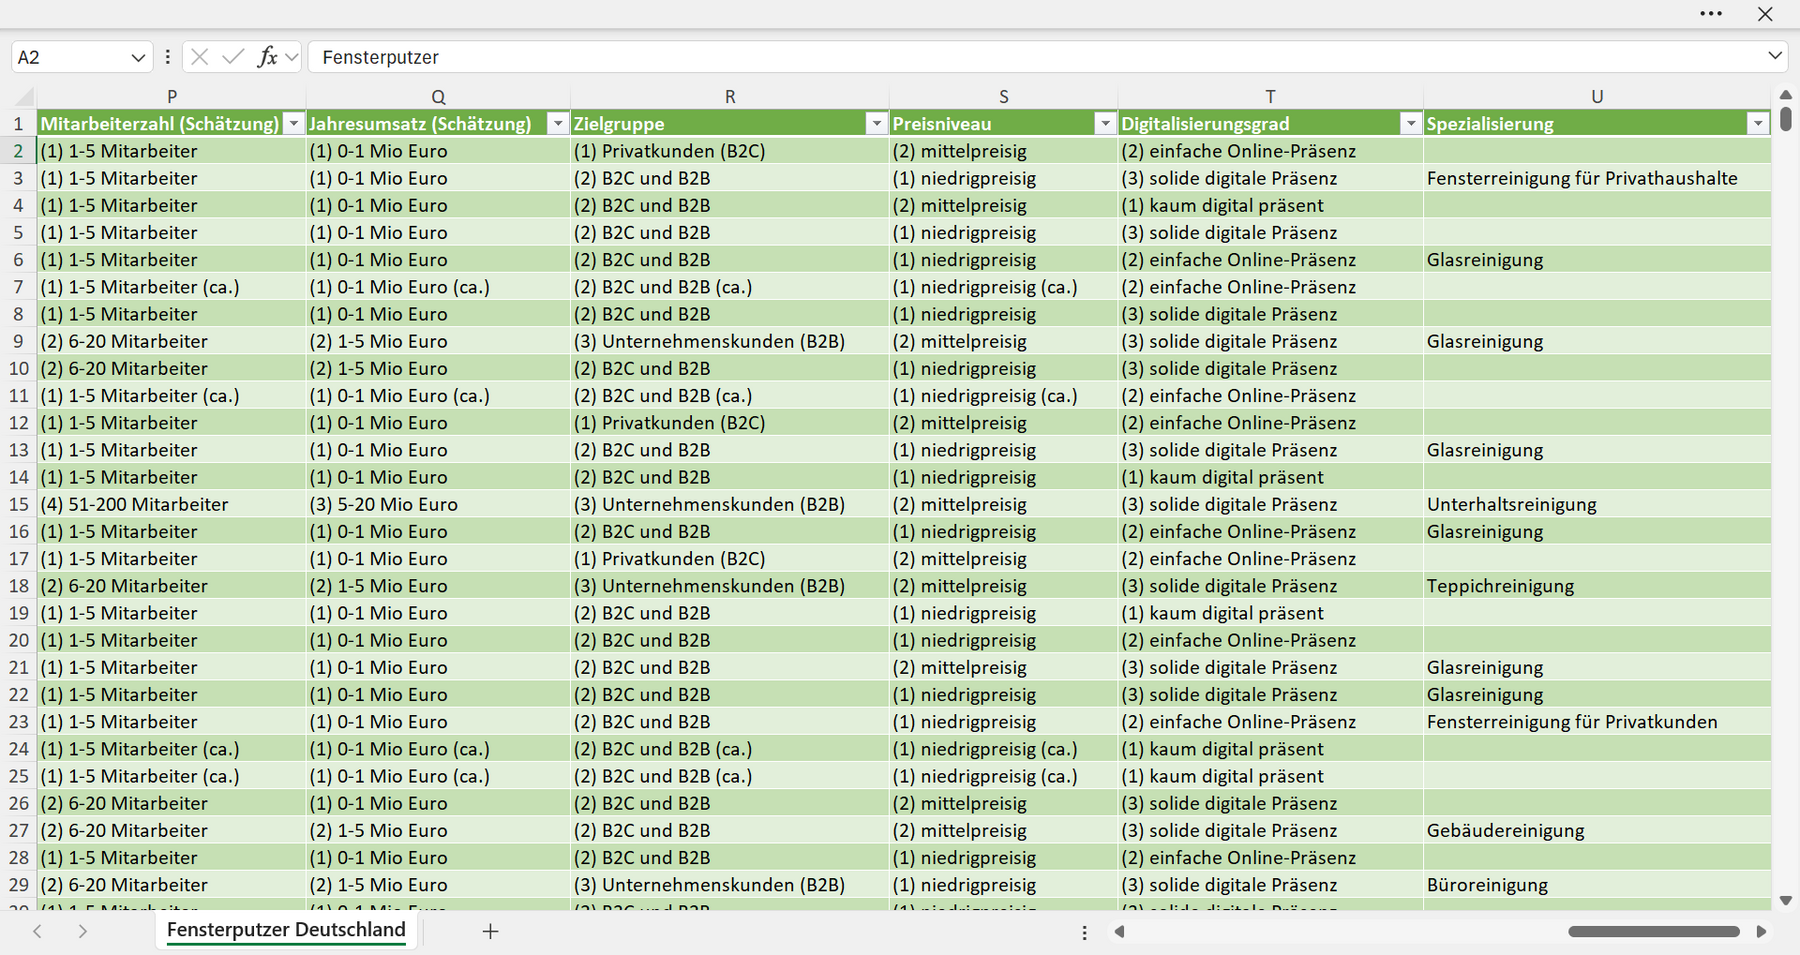Switch to Fensterputzer Deutschland sheet tab
Image resolution: width=1800 pixels, height=955 pixels.
click(x=286, y=930)
